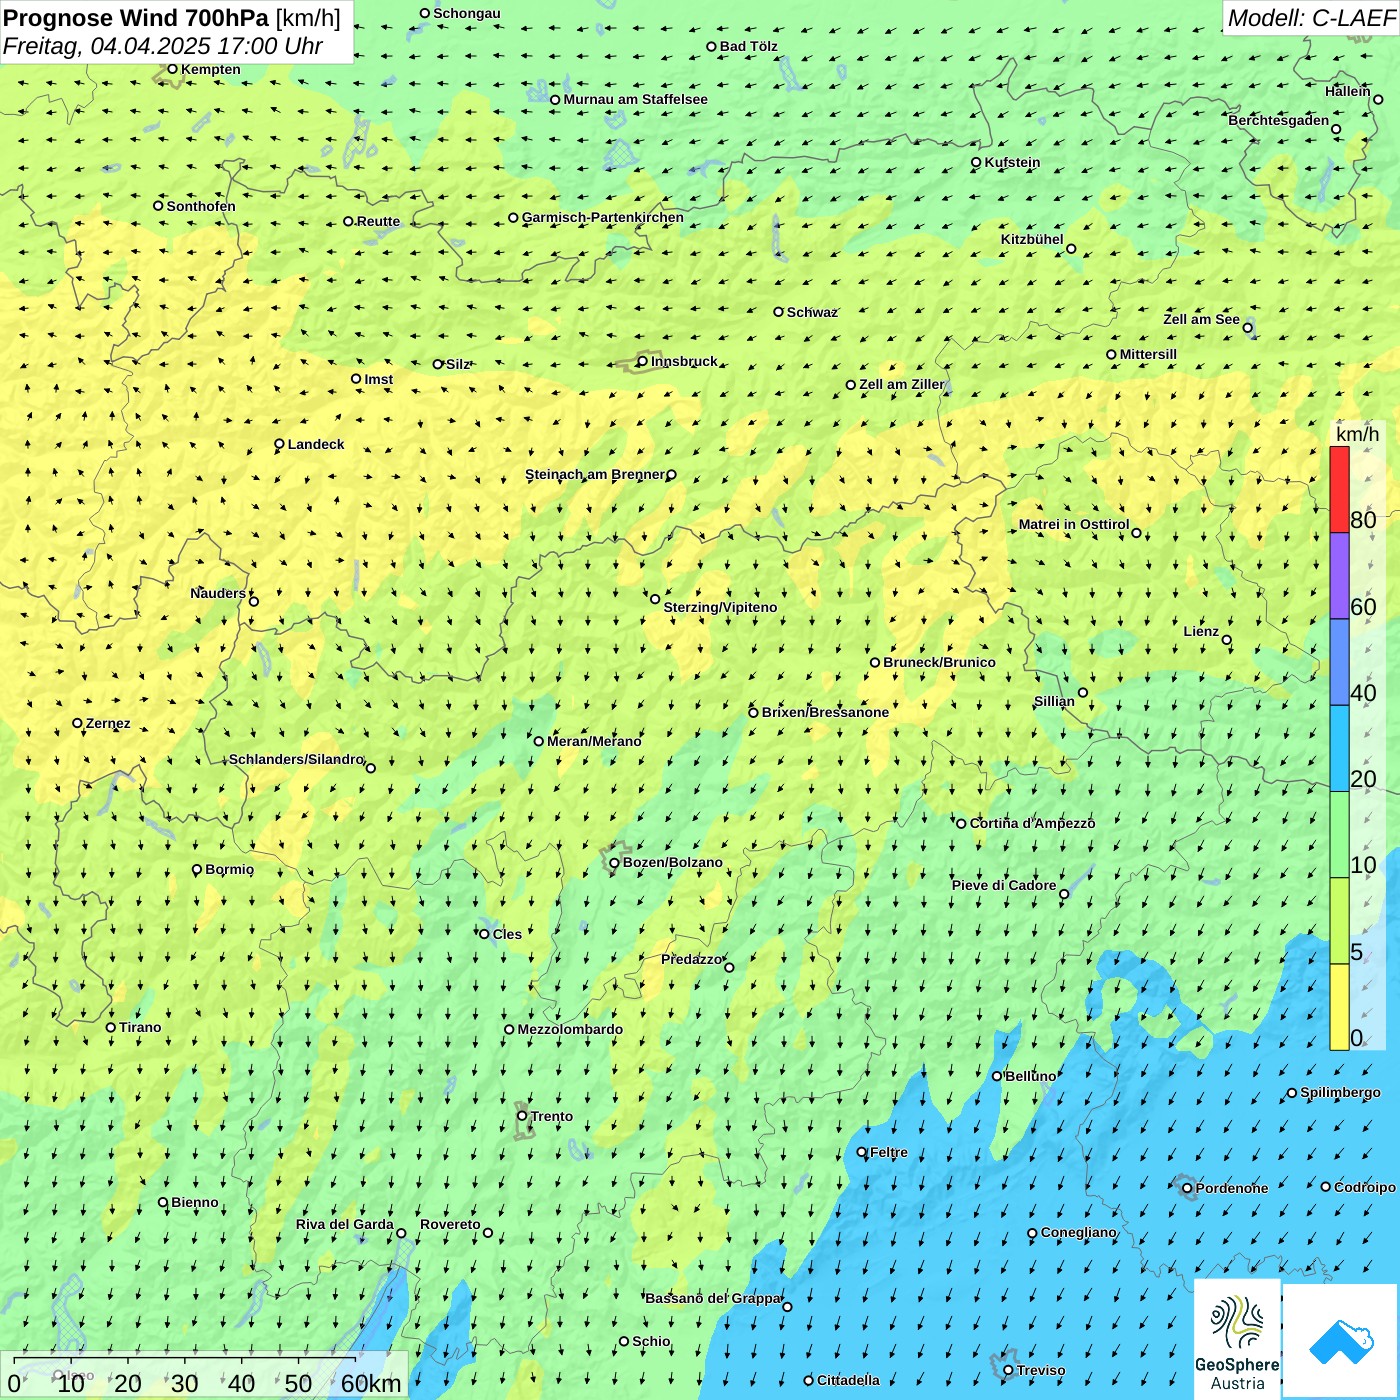Click the Innsbruck city marker
The width and height of the screenshot is (1400, 1400).
click(643, 361)
